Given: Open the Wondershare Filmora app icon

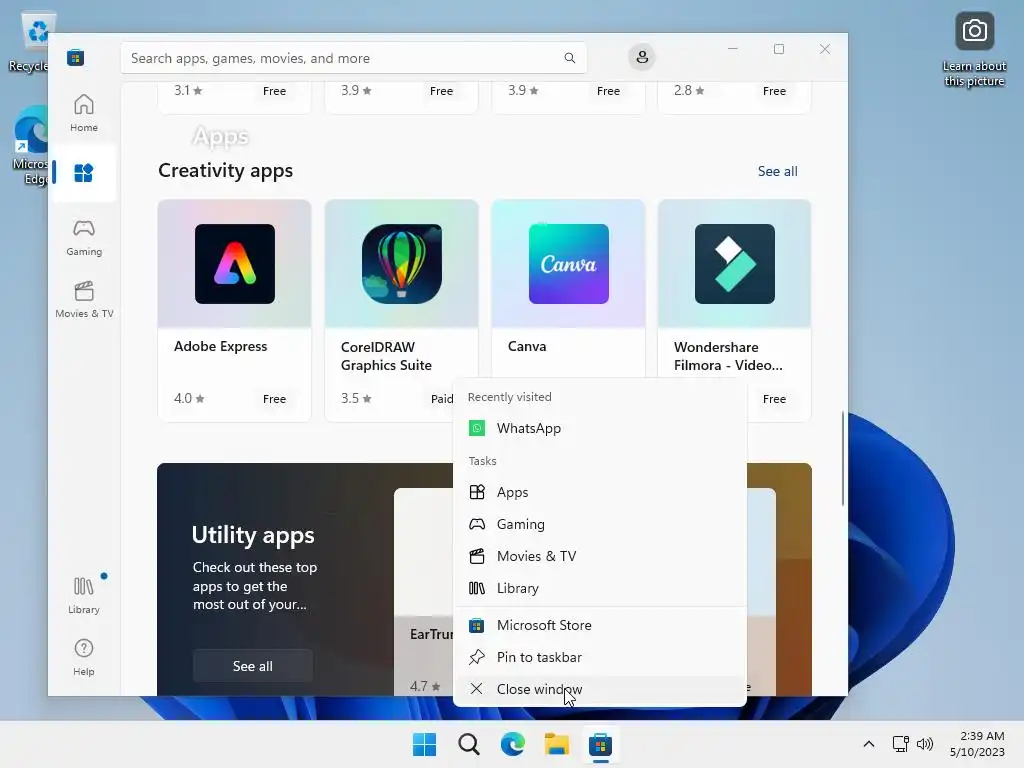Looking at the screenshot, I should (735, 264).
